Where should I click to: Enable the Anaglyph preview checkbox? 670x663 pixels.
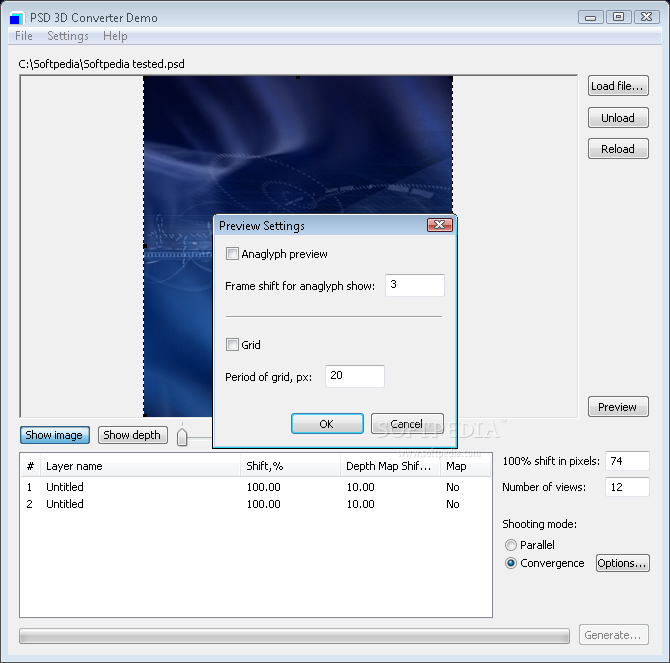232,254
